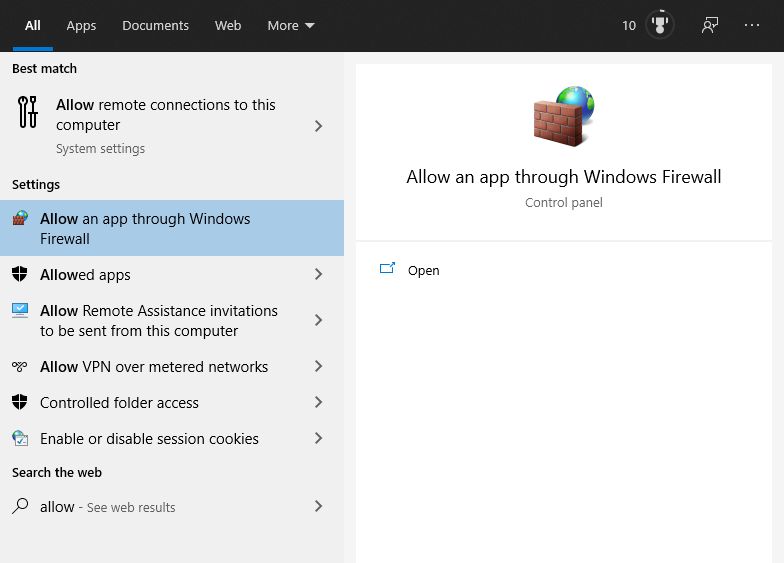The image size is (784, 563).
Task: Click the system settings tools icon
Action: [28, 112]
